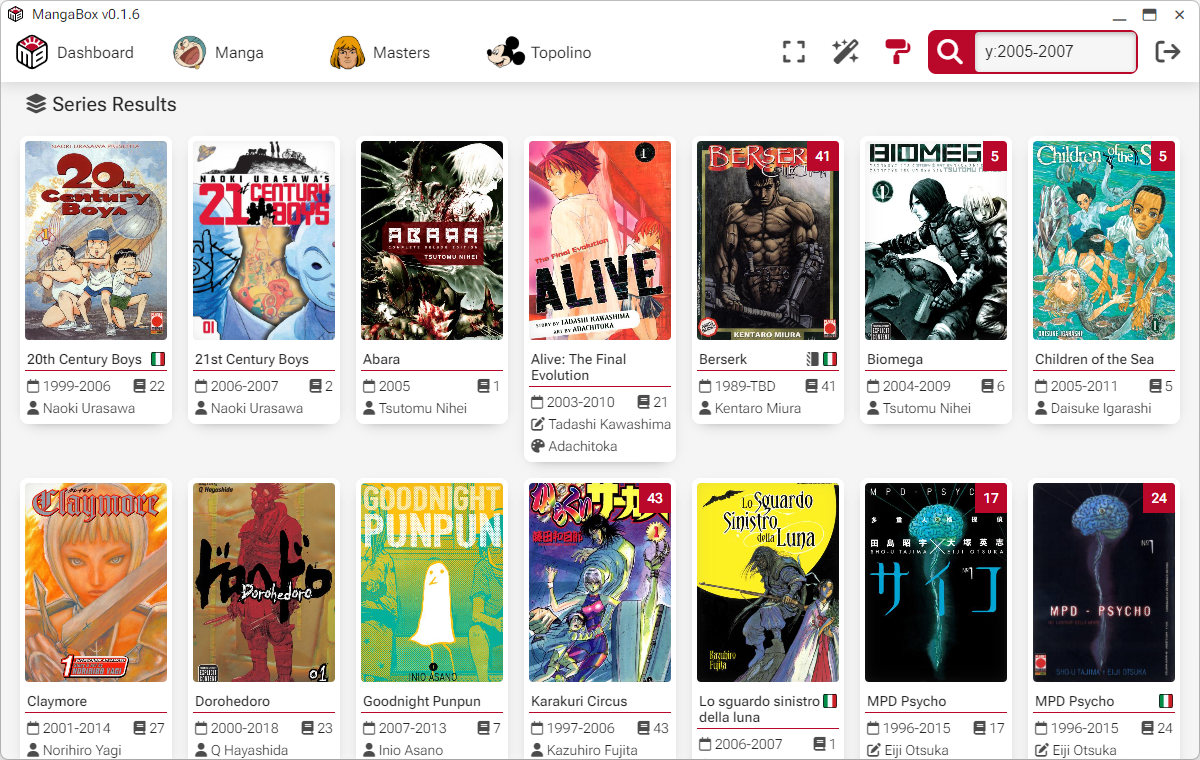This screenshot has height=760, width=1200.
Task: Click the grayscale flag icon beside Berserk
Action: (813, 359)
